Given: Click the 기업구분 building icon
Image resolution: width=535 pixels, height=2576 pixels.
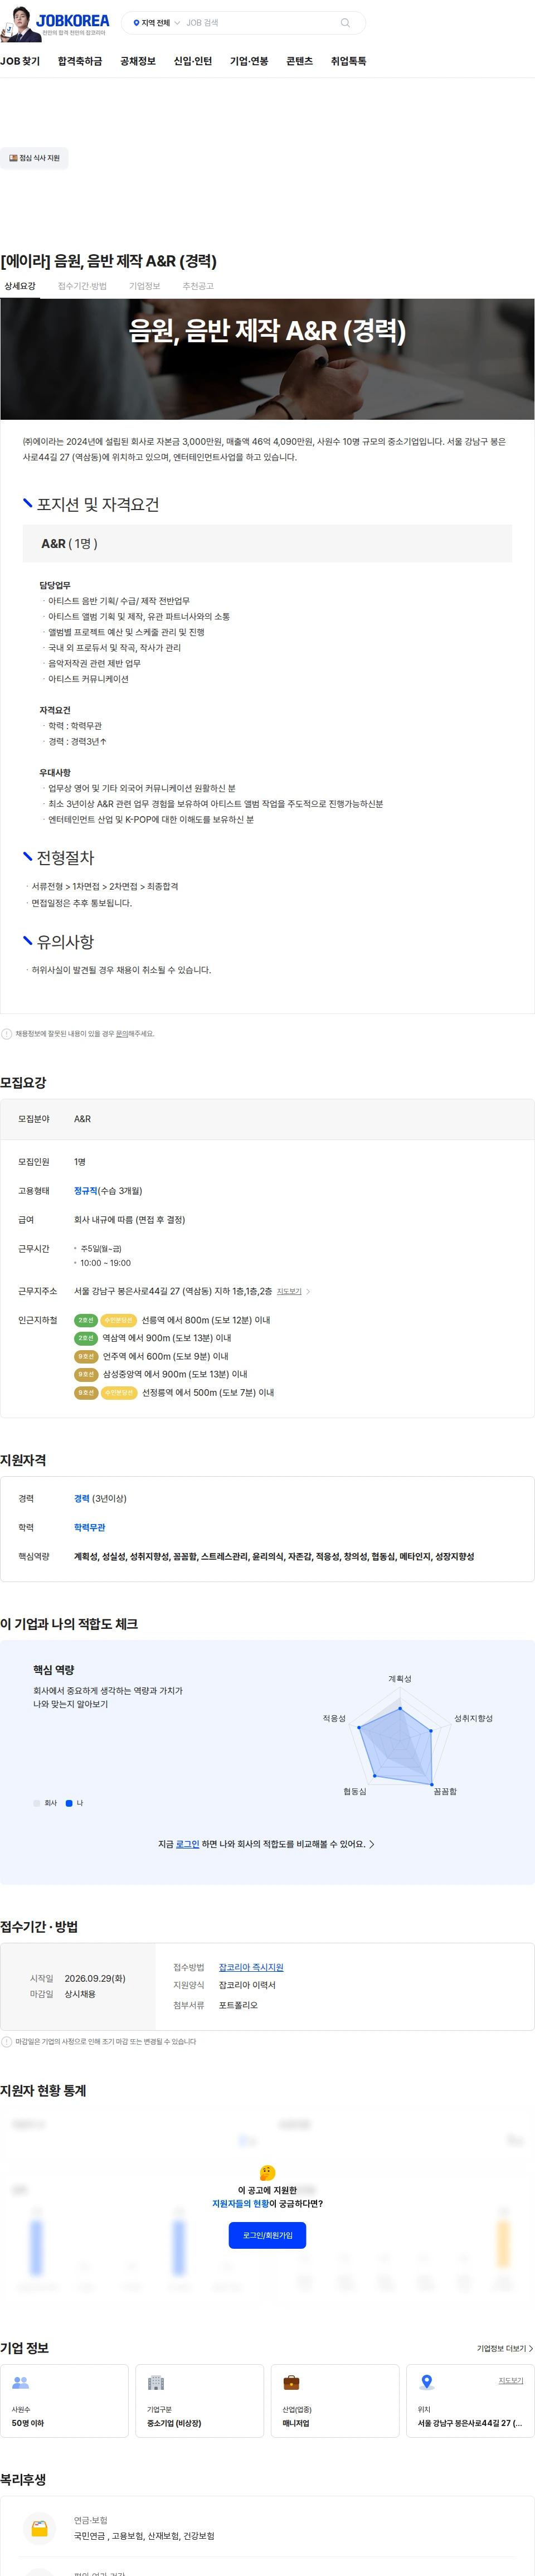Looking at the screenshot, I should pyautogui.click(x=156, y=2382).
